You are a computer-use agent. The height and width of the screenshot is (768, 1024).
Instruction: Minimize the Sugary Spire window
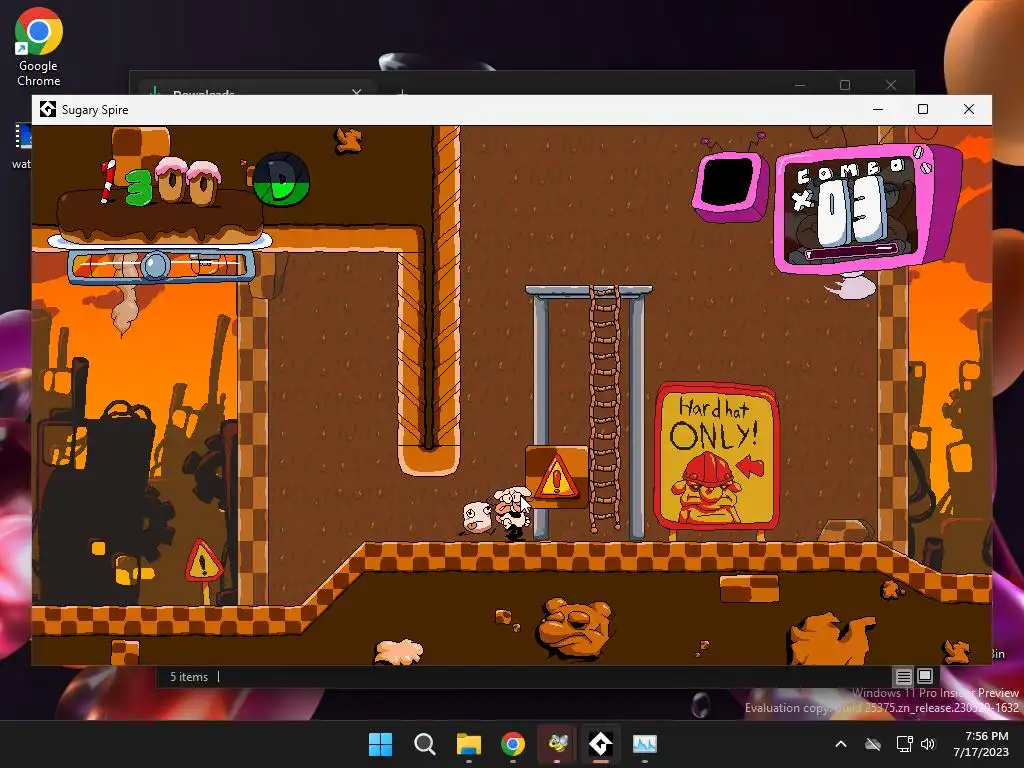click(x=878, y=109)
